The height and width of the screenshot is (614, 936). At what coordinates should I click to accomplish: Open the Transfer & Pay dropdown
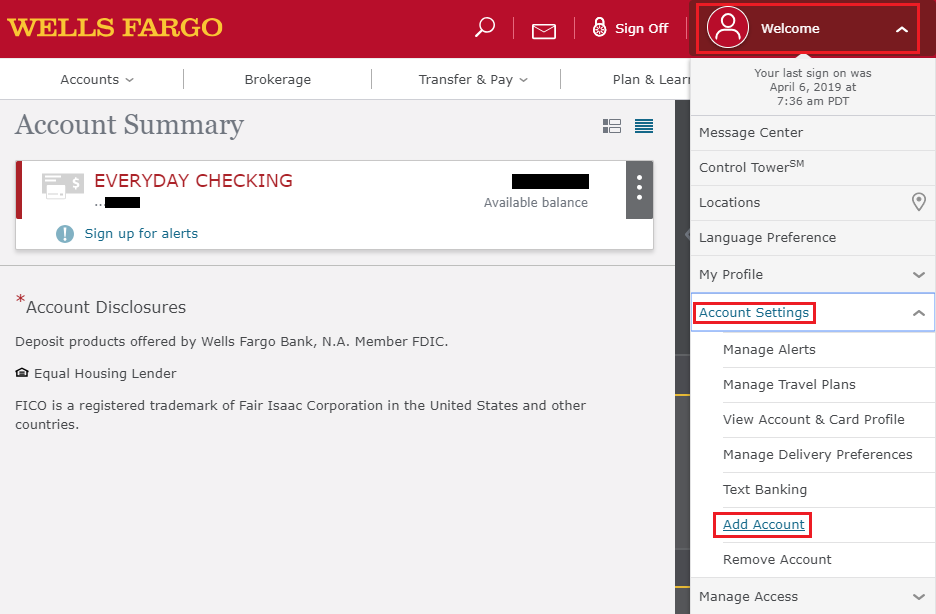pos(473,79)
